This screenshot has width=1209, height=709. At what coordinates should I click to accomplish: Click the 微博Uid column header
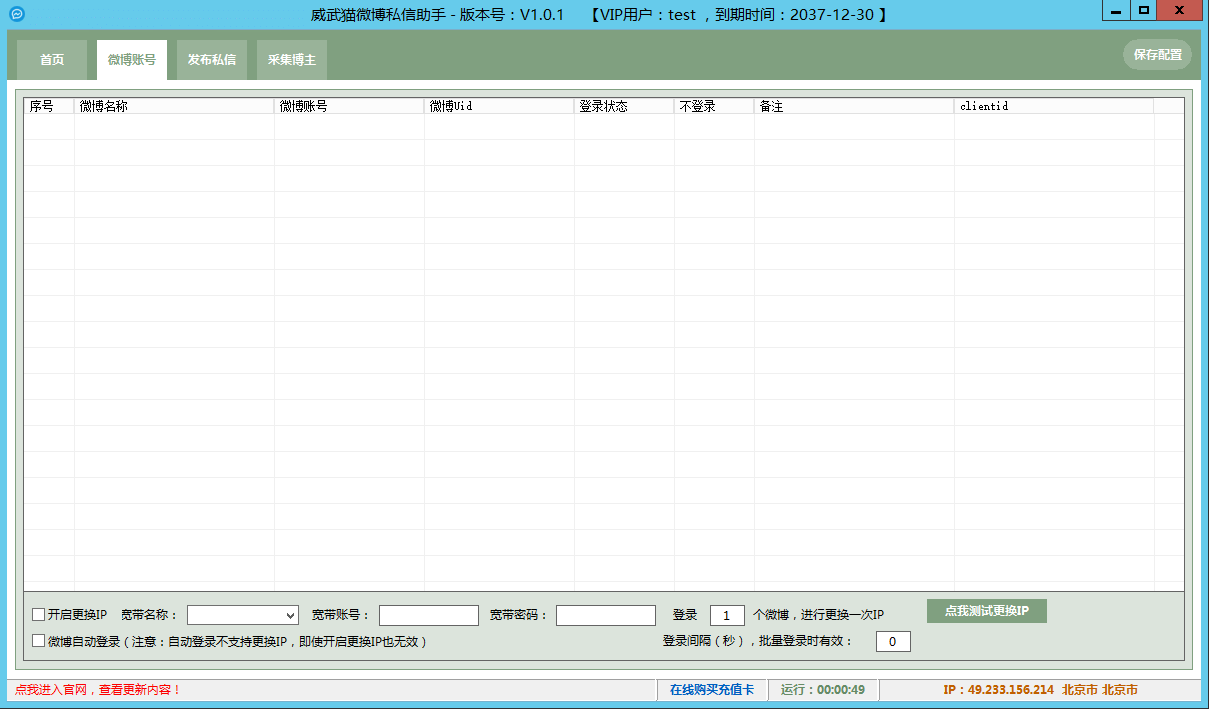[x=499, y=106]
